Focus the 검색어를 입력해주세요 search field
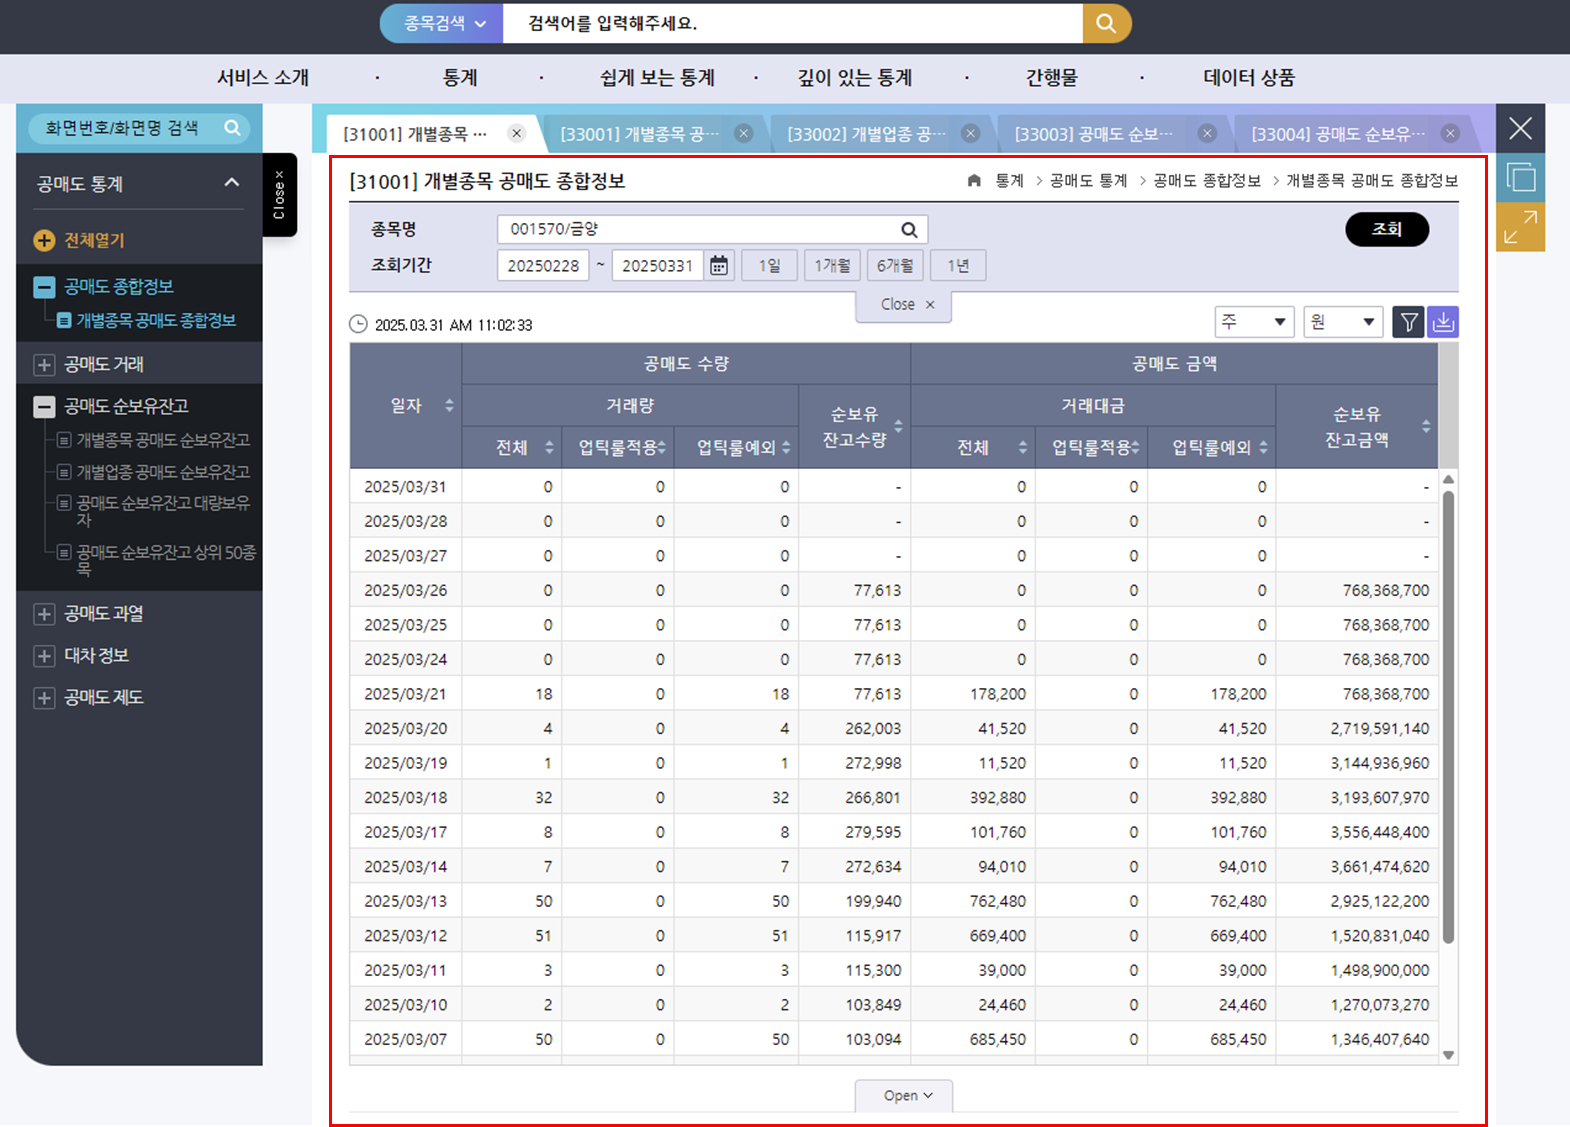The height and width of the screenshot is (1127, 1570). point(792,23)
